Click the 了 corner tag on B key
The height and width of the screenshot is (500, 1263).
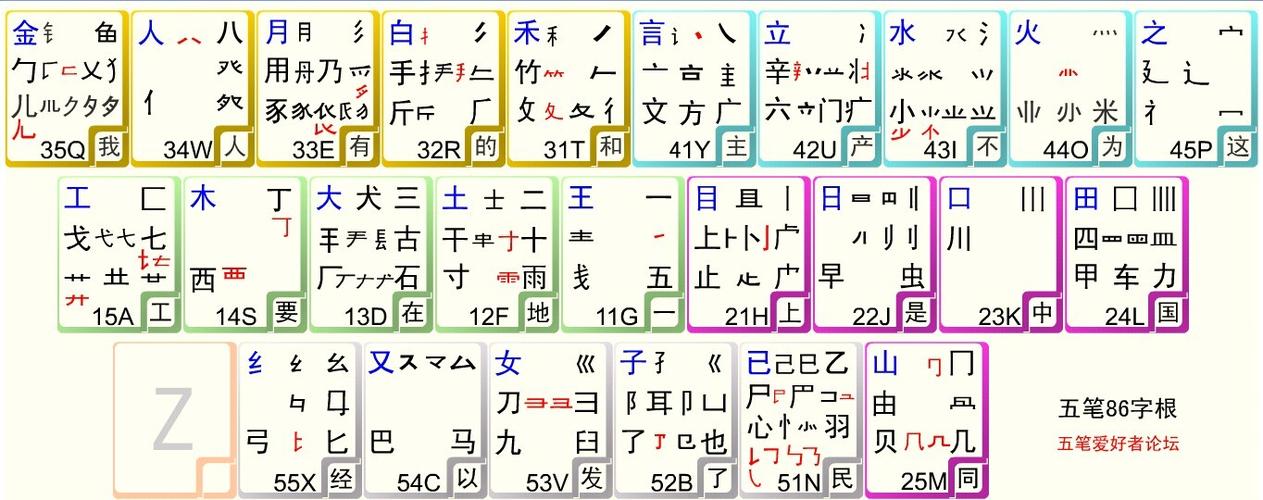[719, 479]
